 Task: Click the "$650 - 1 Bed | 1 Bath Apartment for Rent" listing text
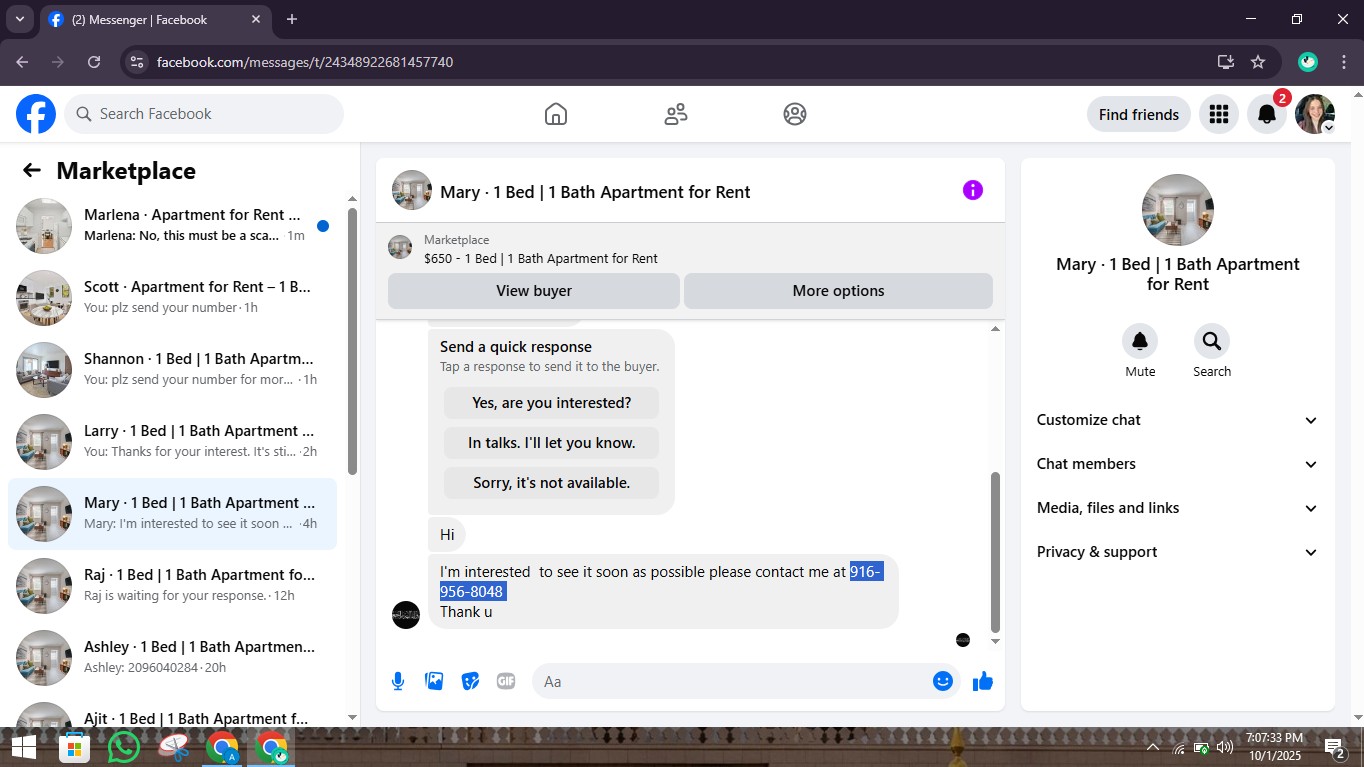tap(541, 258)
